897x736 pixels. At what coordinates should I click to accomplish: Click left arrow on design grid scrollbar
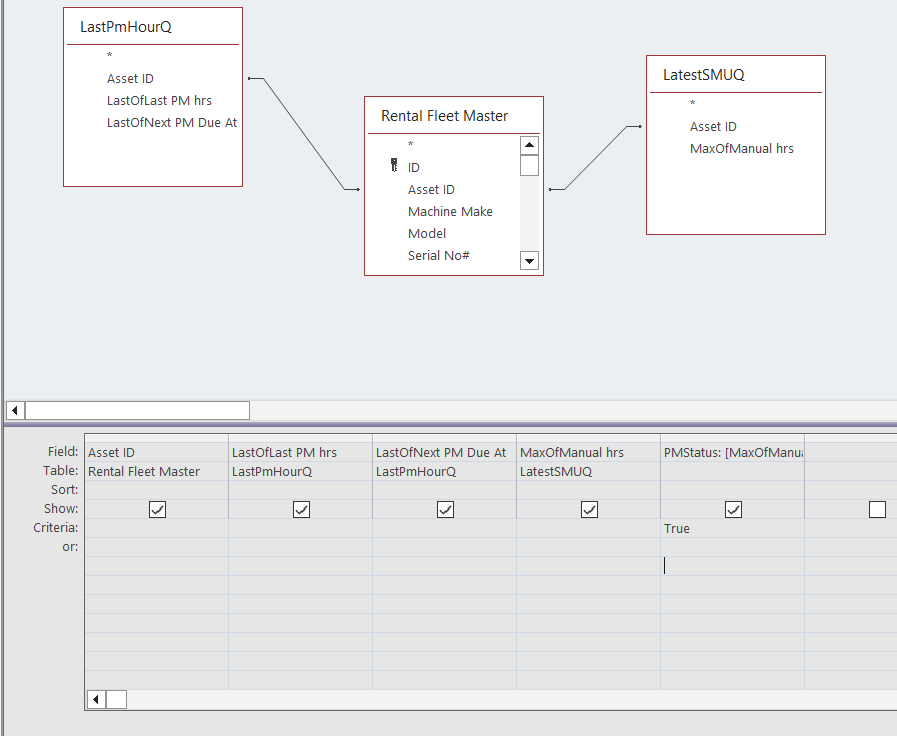(x=95, y=699)
